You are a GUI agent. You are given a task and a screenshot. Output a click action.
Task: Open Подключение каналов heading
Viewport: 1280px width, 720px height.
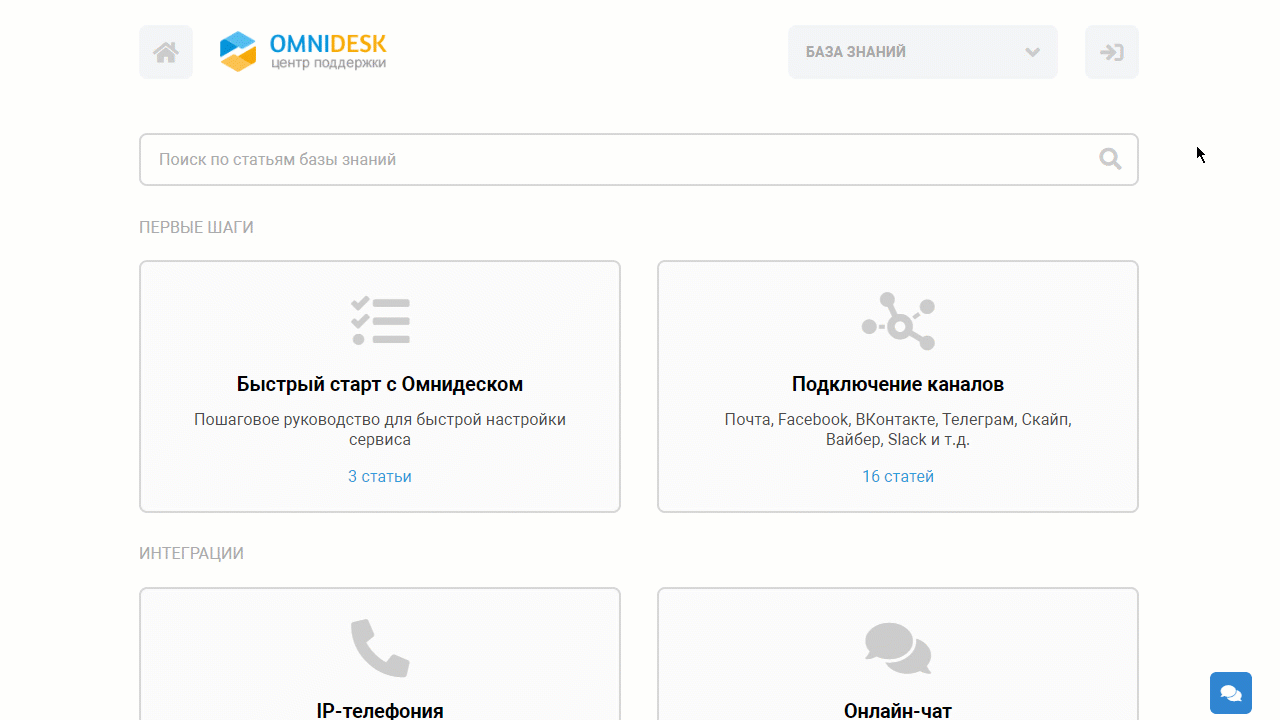(x=898, y=384)
